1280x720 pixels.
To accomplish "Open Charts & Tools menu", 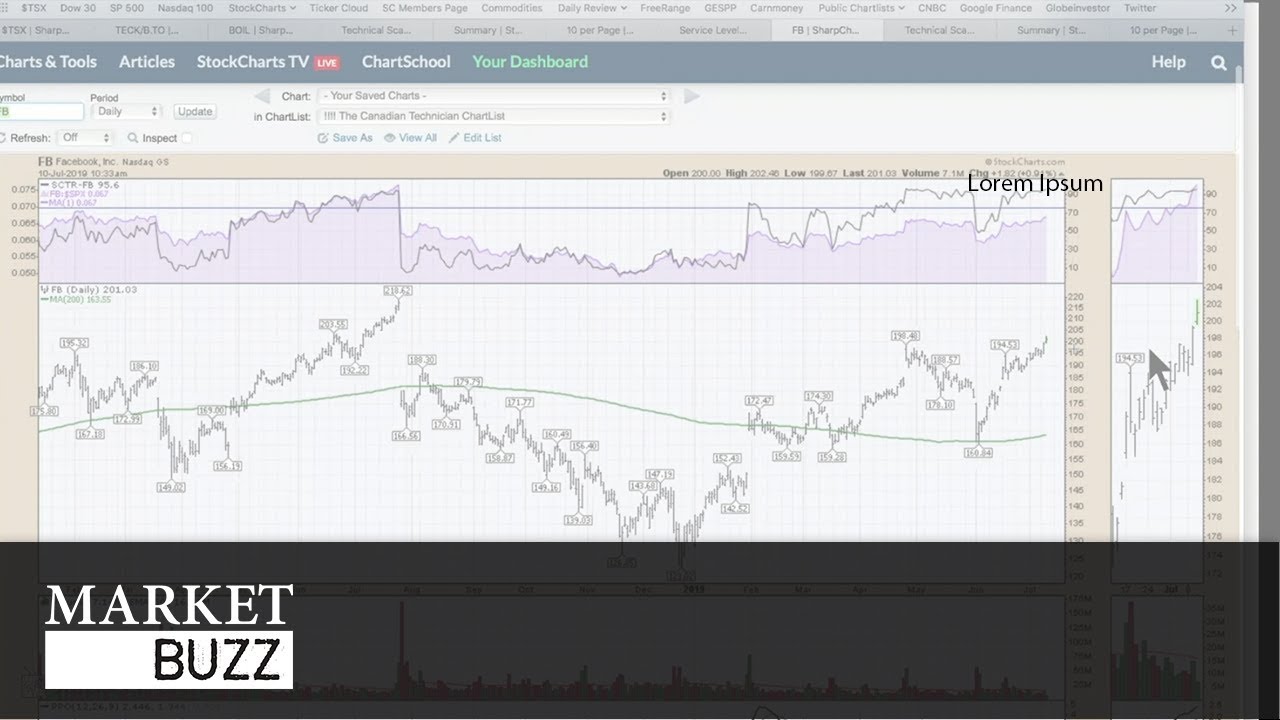I will 47,62.
